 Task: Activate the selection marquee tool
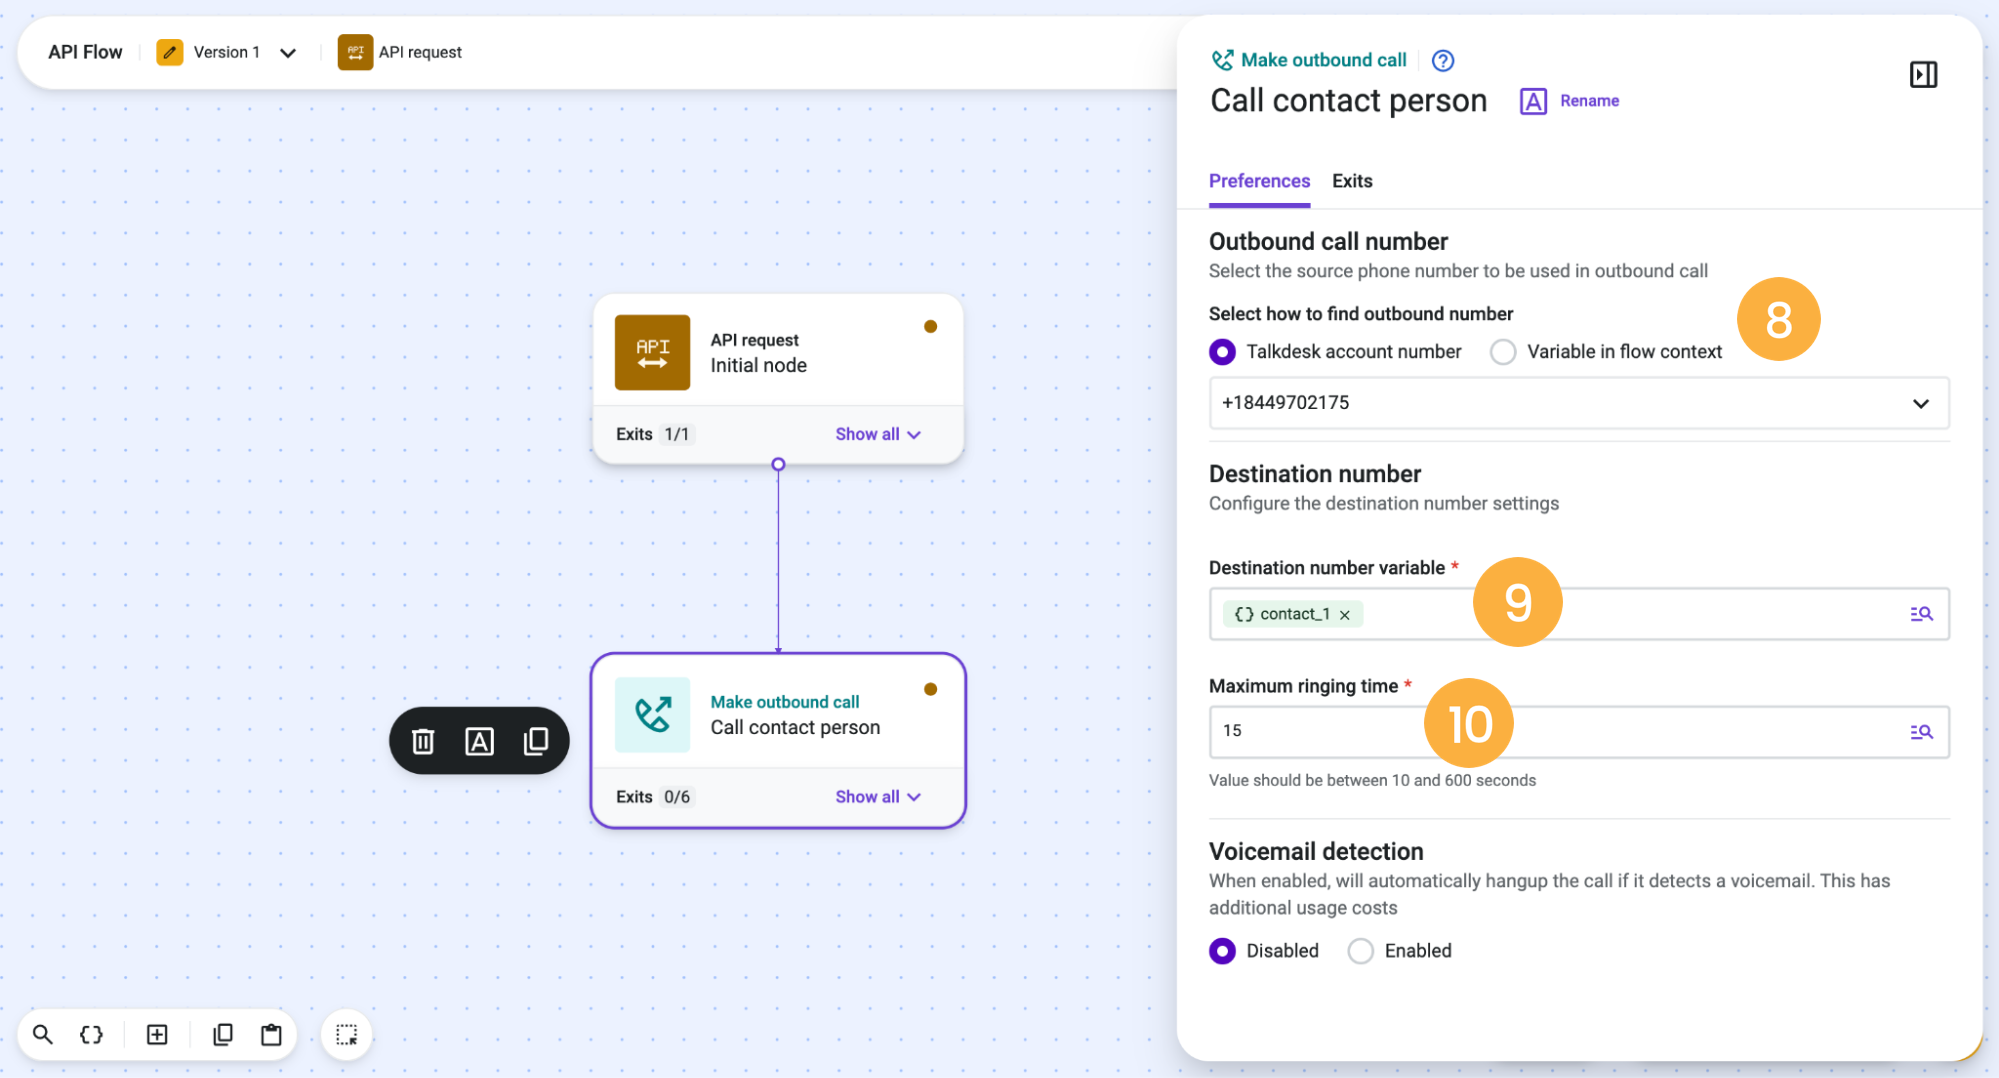pos(346,1034)
